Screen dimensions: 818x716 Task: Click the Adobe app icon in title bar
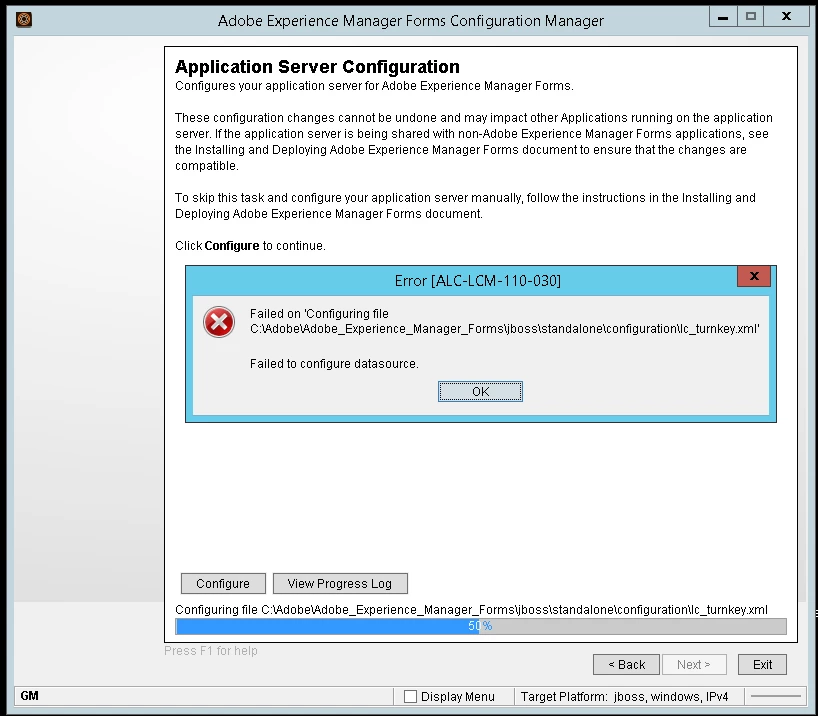point(24,20)
